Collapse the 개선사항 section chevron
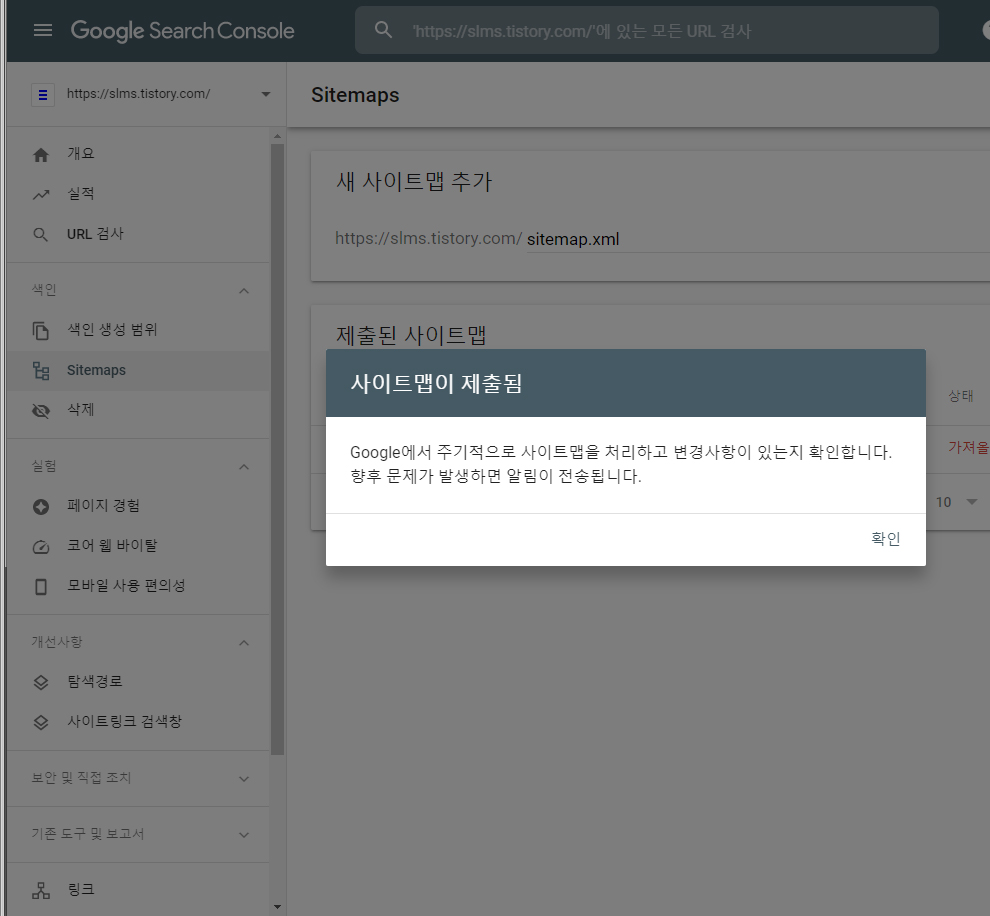Viewport: 990px width, 916px height. click(244, 643)
